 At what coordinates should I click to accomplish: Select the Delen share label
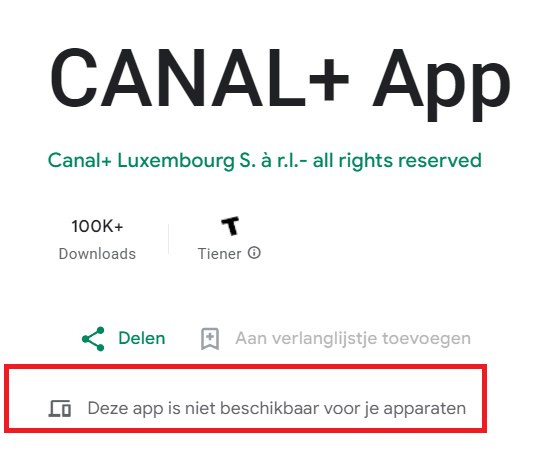pos(142,338)
